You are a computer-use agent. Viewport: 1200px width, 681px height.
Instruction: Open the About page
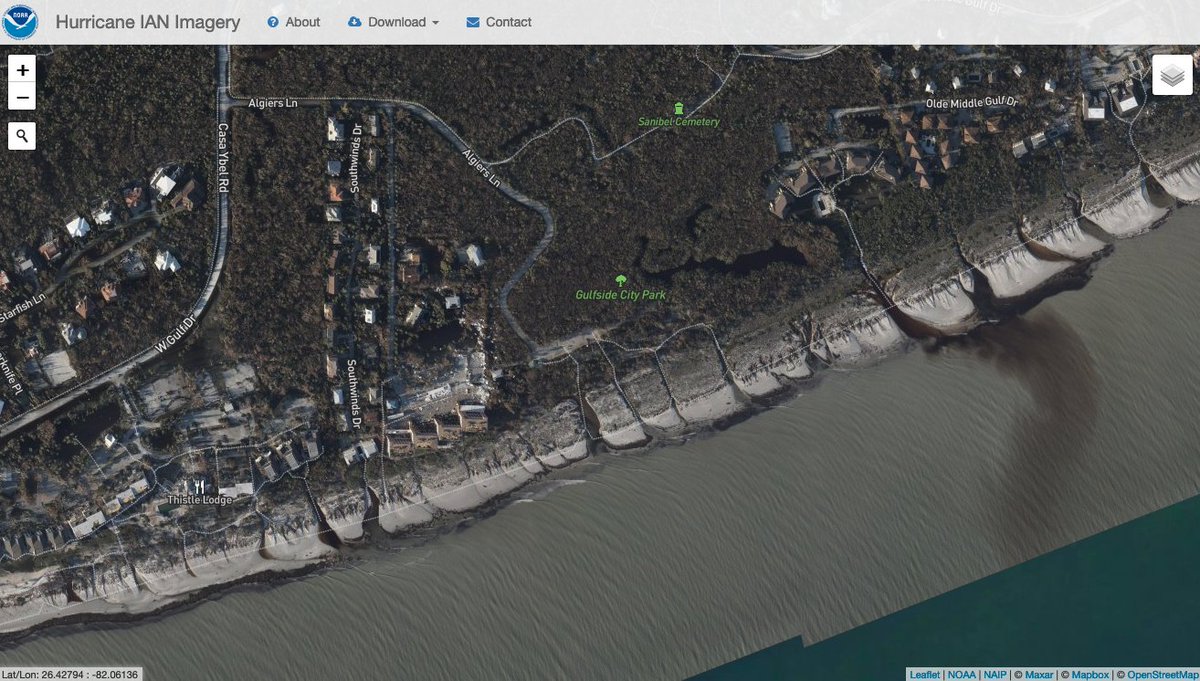coord(294,22)
